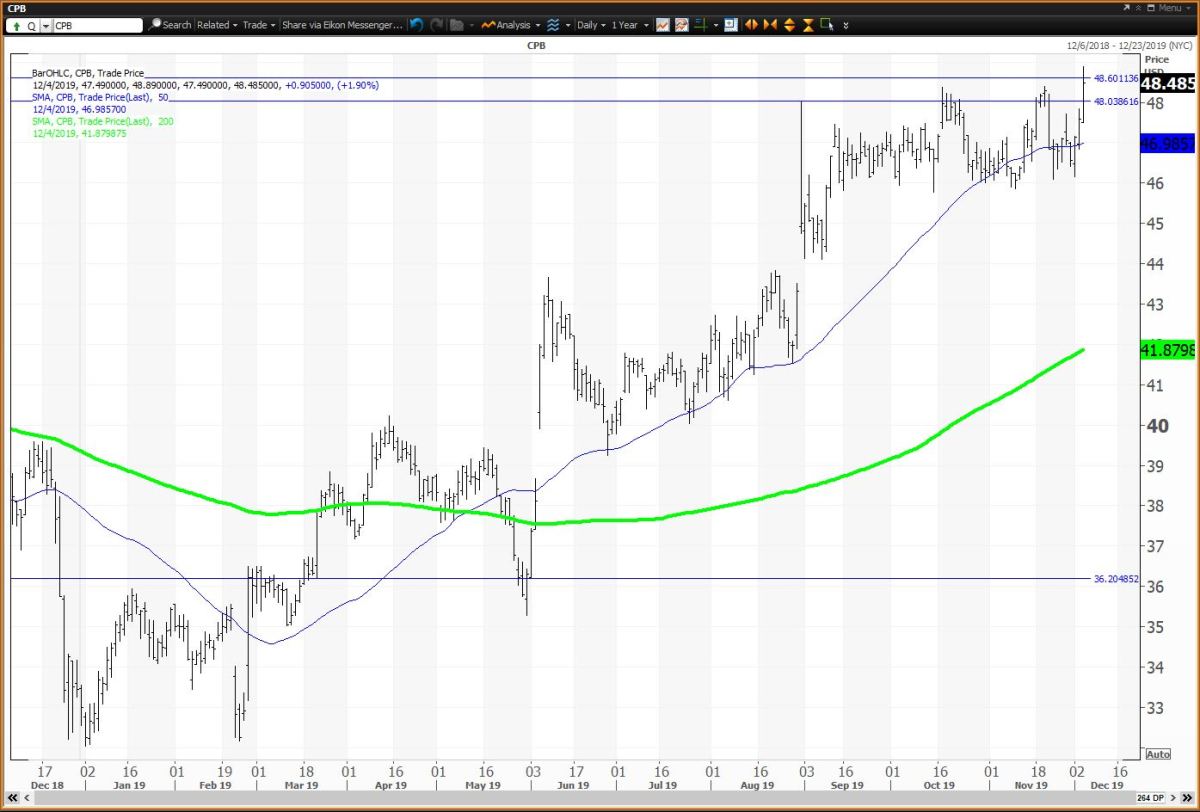
Task: Click the vertical expand orange arrows icon
Action: tap(791, 25)
